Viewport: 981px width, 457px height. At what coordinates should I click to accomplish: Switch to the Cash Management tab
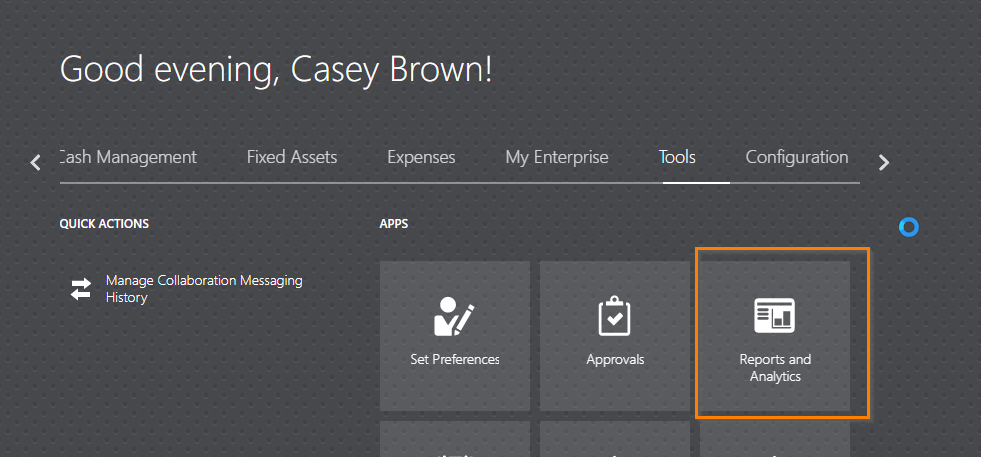click(128, 157)
